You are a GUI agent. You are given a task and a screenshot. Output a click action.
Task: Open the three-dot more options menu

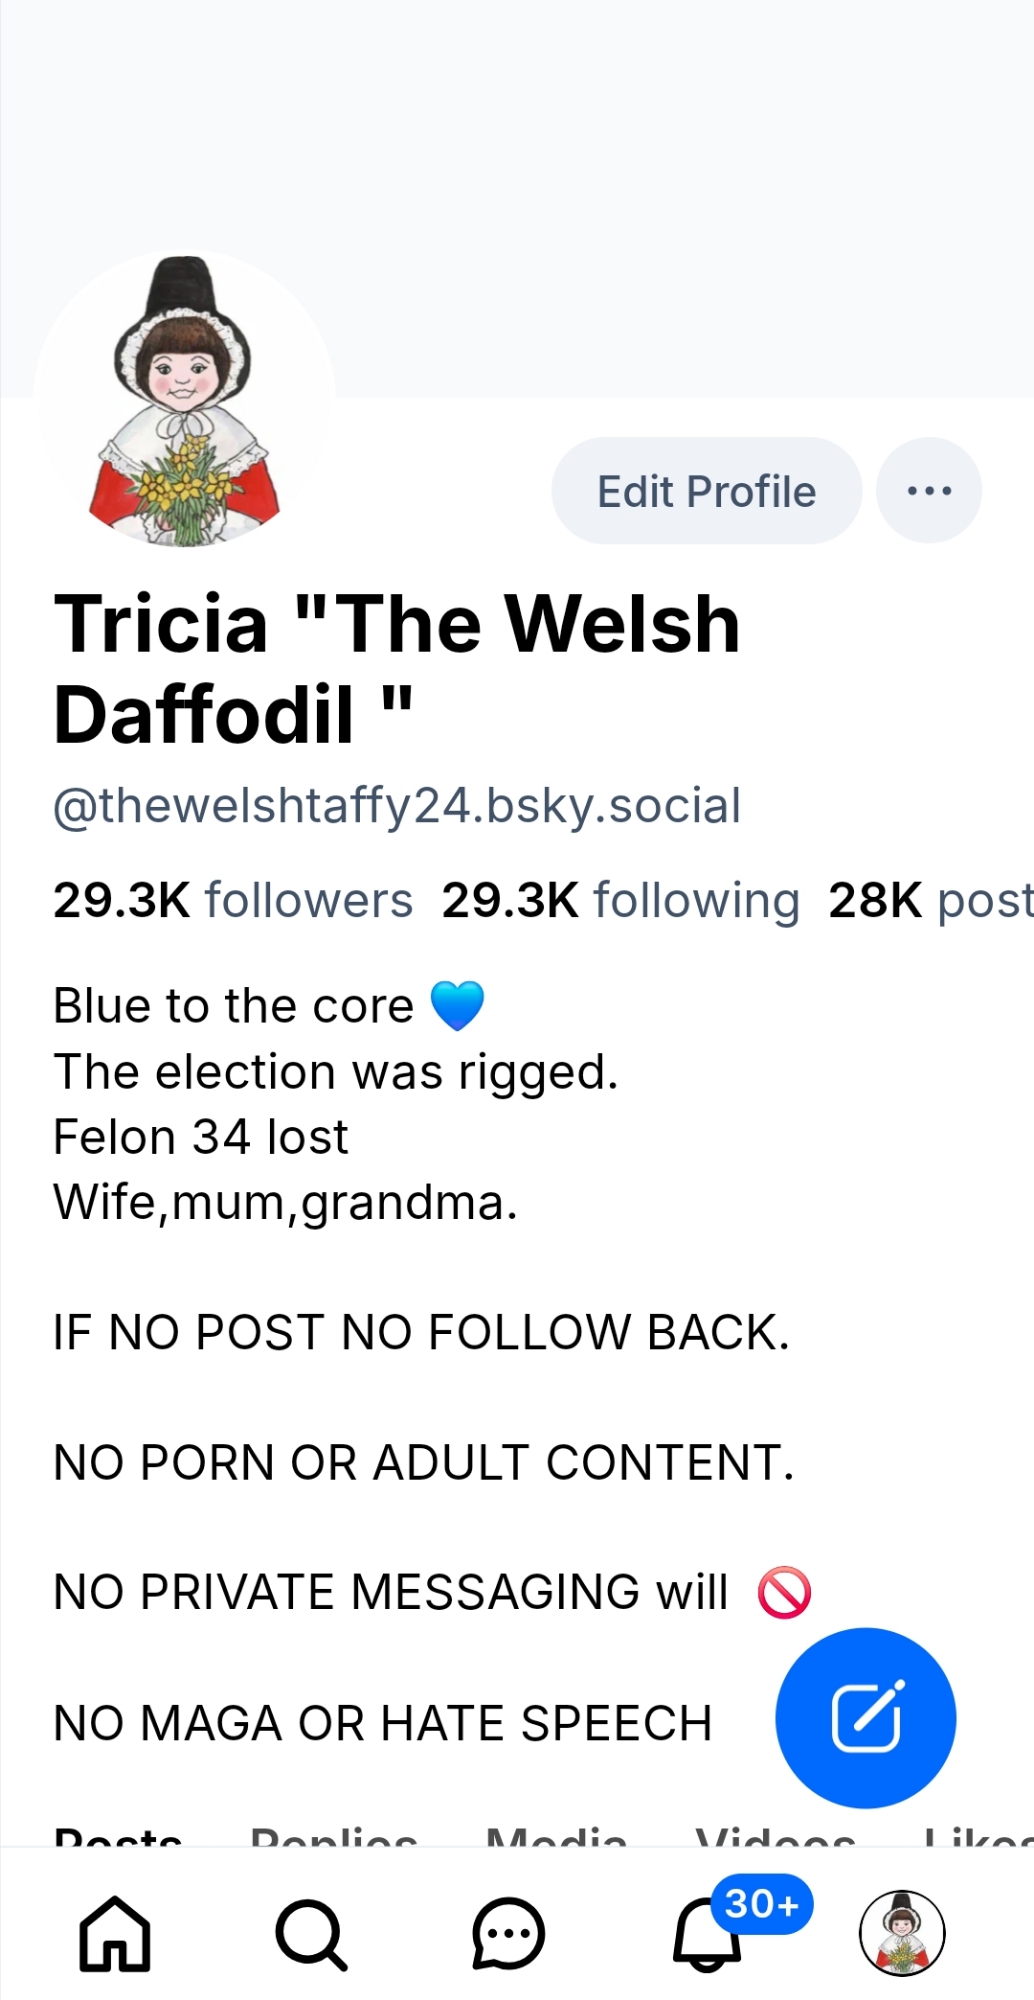929,490
